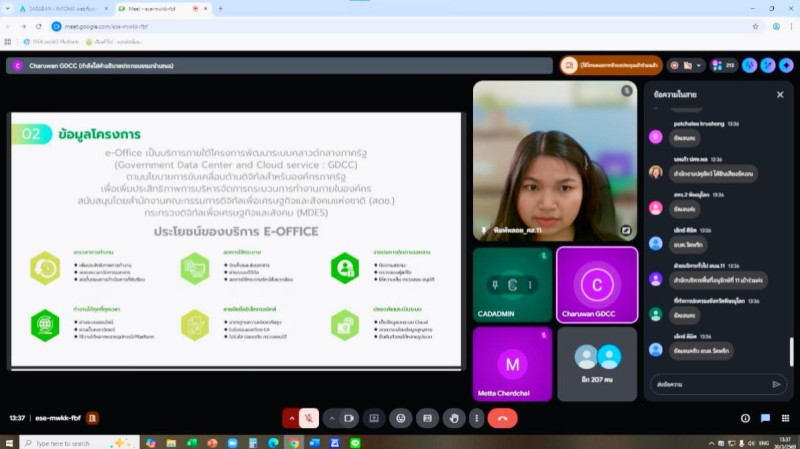Open the emoji reactions picker
The width and height of the screenshot is (800, 449).
401,418
